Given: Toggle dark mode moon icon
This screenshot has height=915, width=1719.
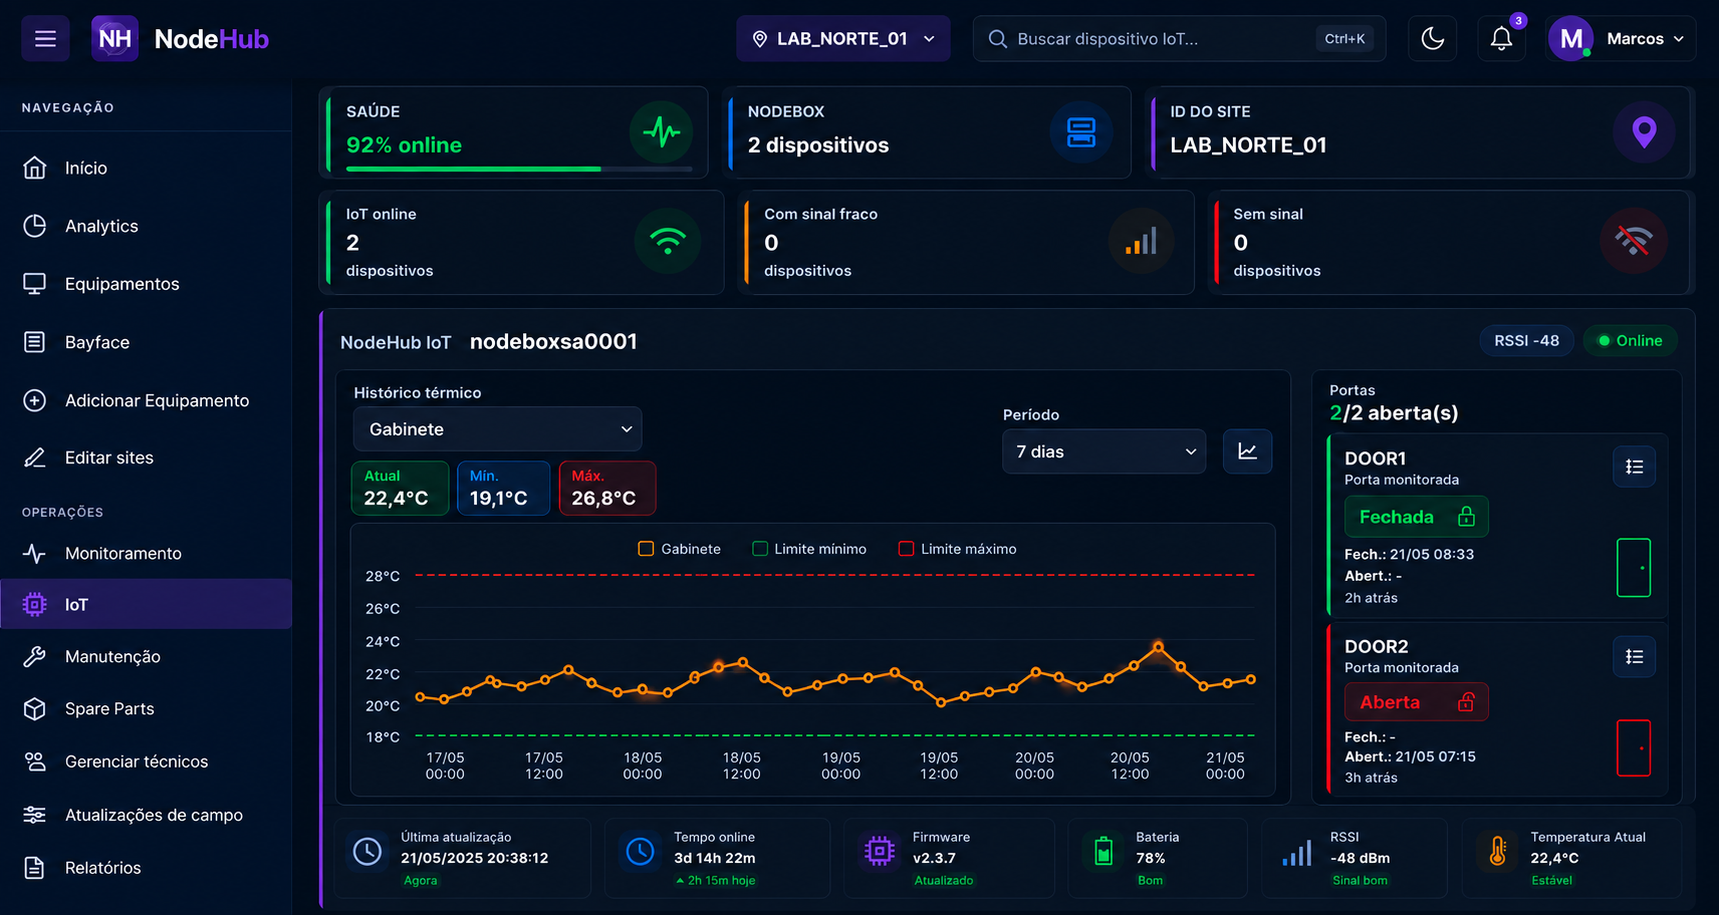Looking at the screenshot, I should tap(1432, 39).
